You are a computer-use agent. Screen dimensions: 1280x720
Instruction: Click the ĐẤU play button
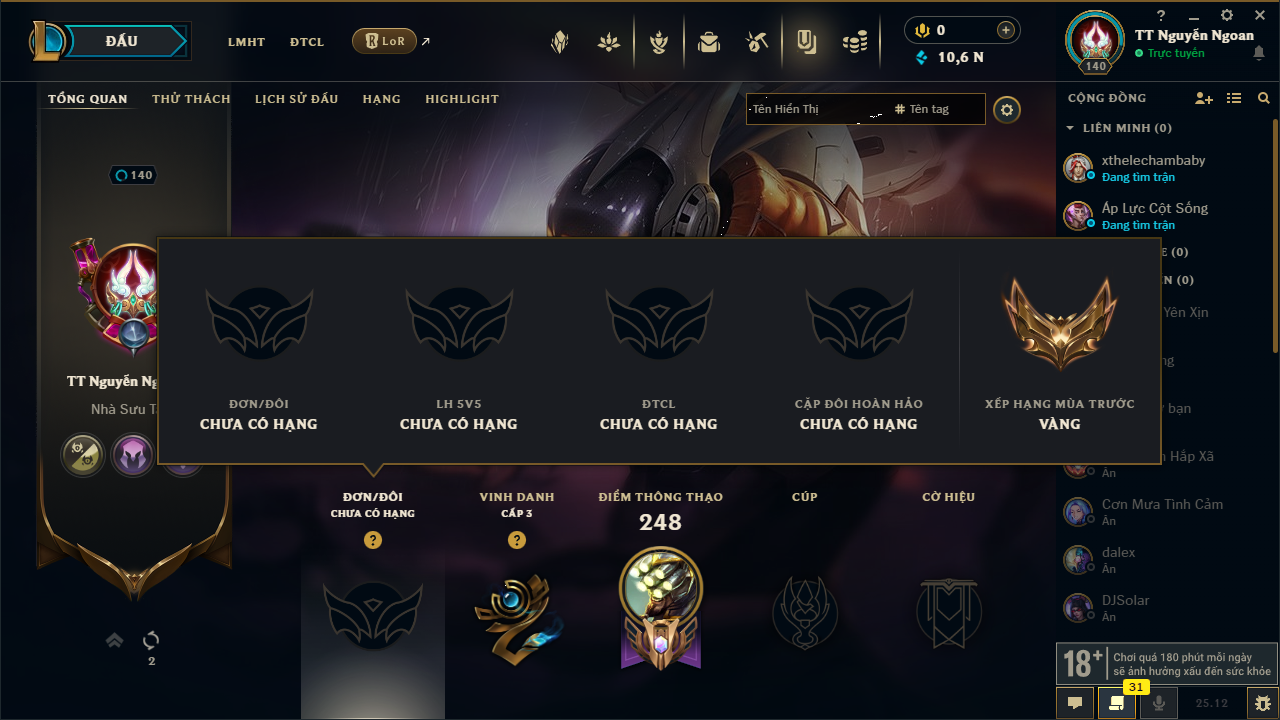[120, 41]
